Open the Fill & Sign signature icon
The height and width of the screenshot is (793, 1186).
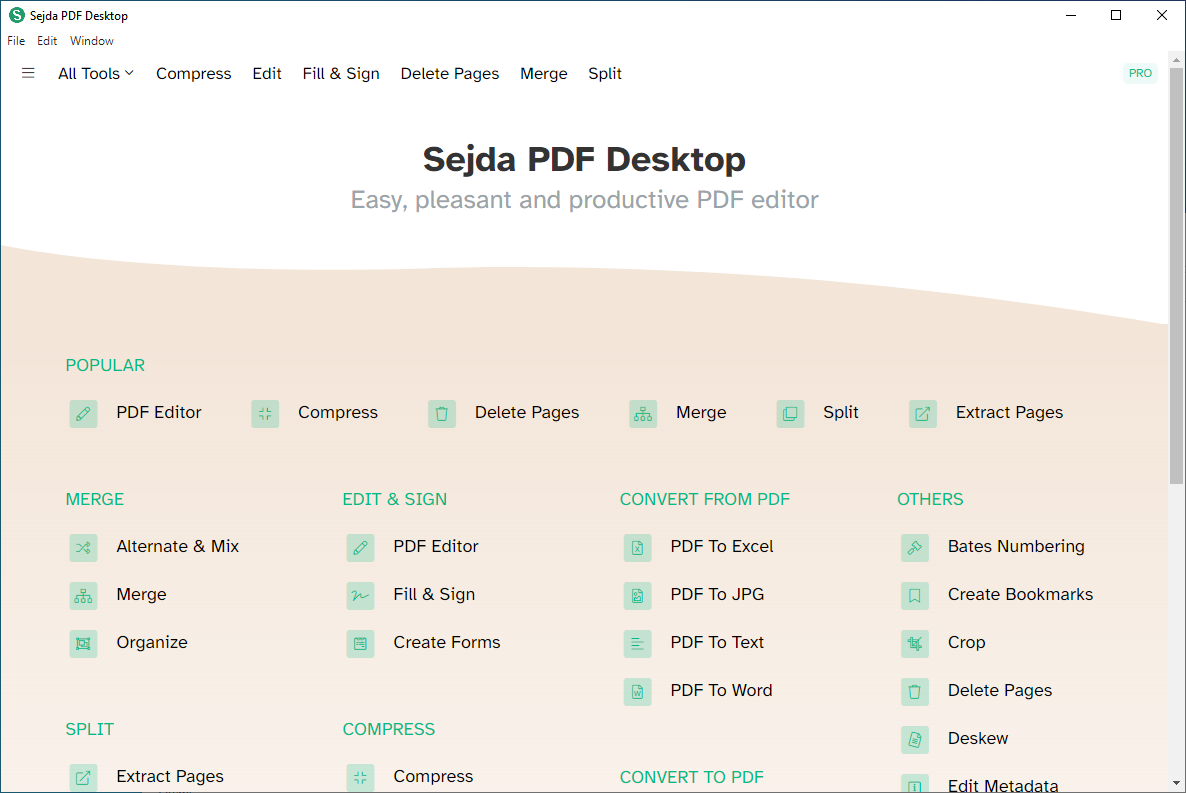(x=360, y=596)
